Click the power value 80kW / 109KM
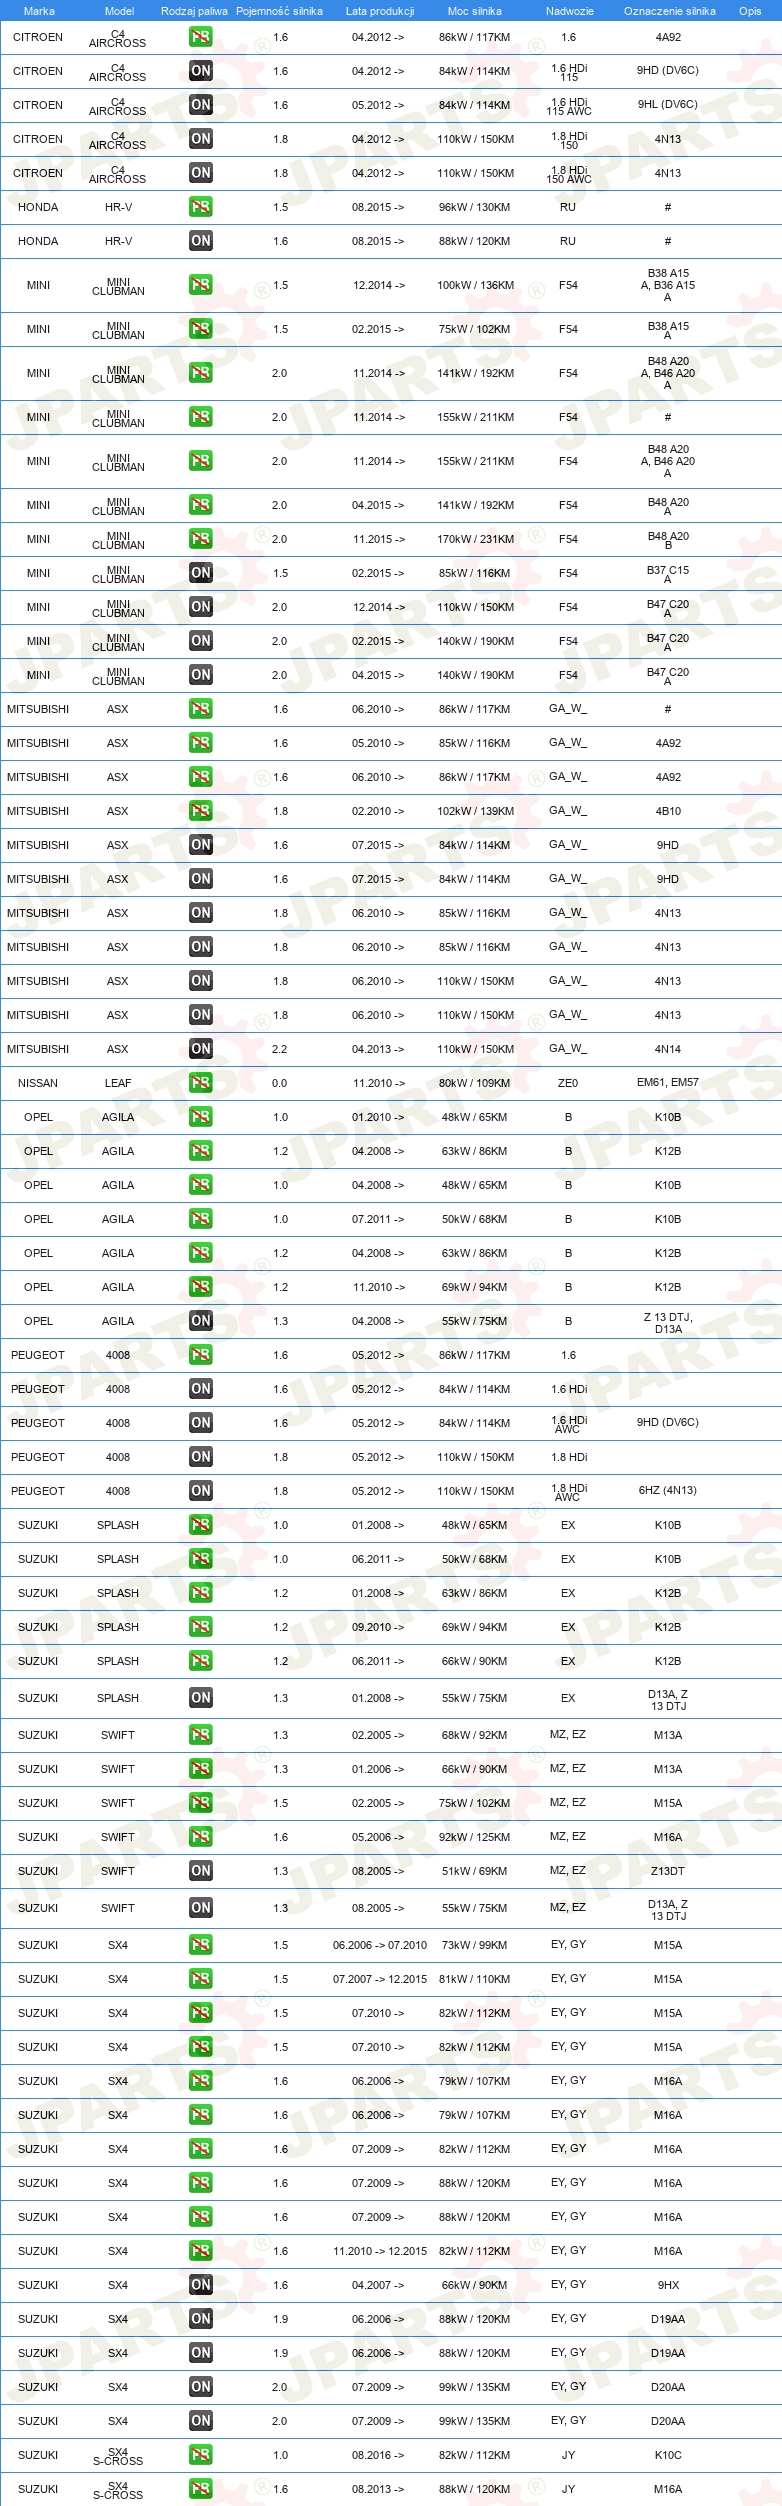This screenshot has width=782, height=2506. (474, 1083)
